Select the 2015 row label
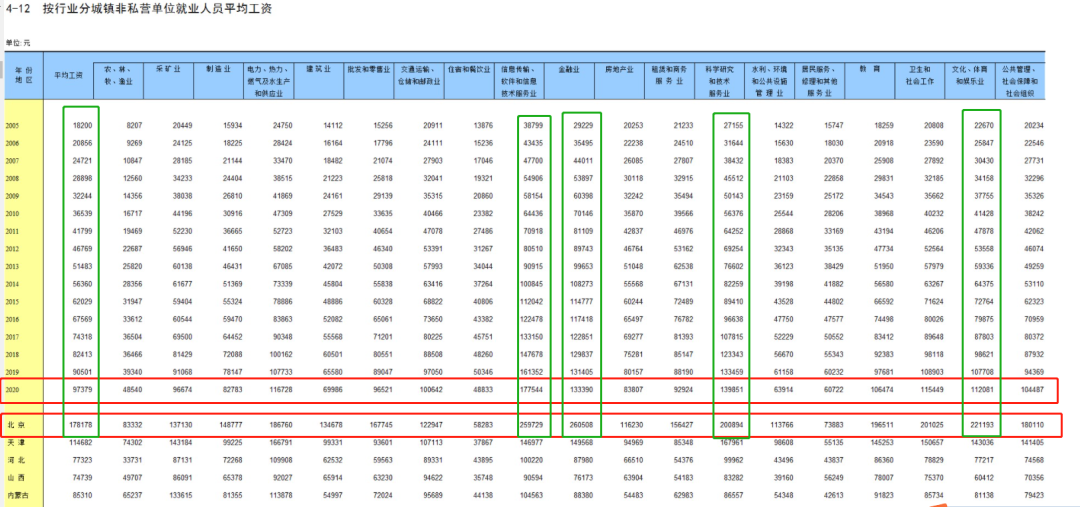Viewport: 1080px width, 507px height. [13, 302]
